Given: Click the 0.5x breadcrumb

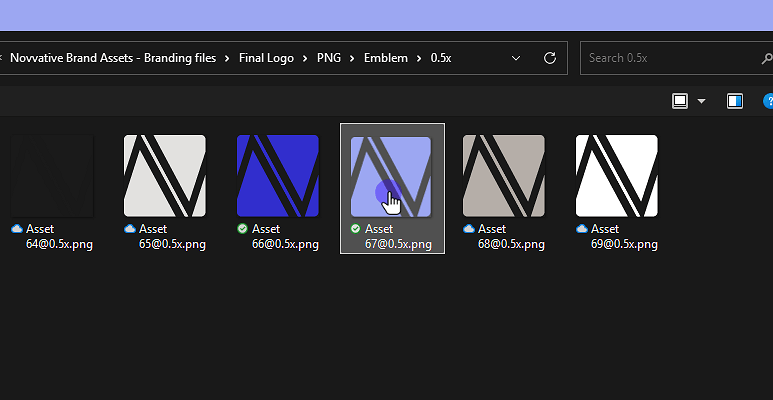Looking at the screenshot, I should 441,58.
